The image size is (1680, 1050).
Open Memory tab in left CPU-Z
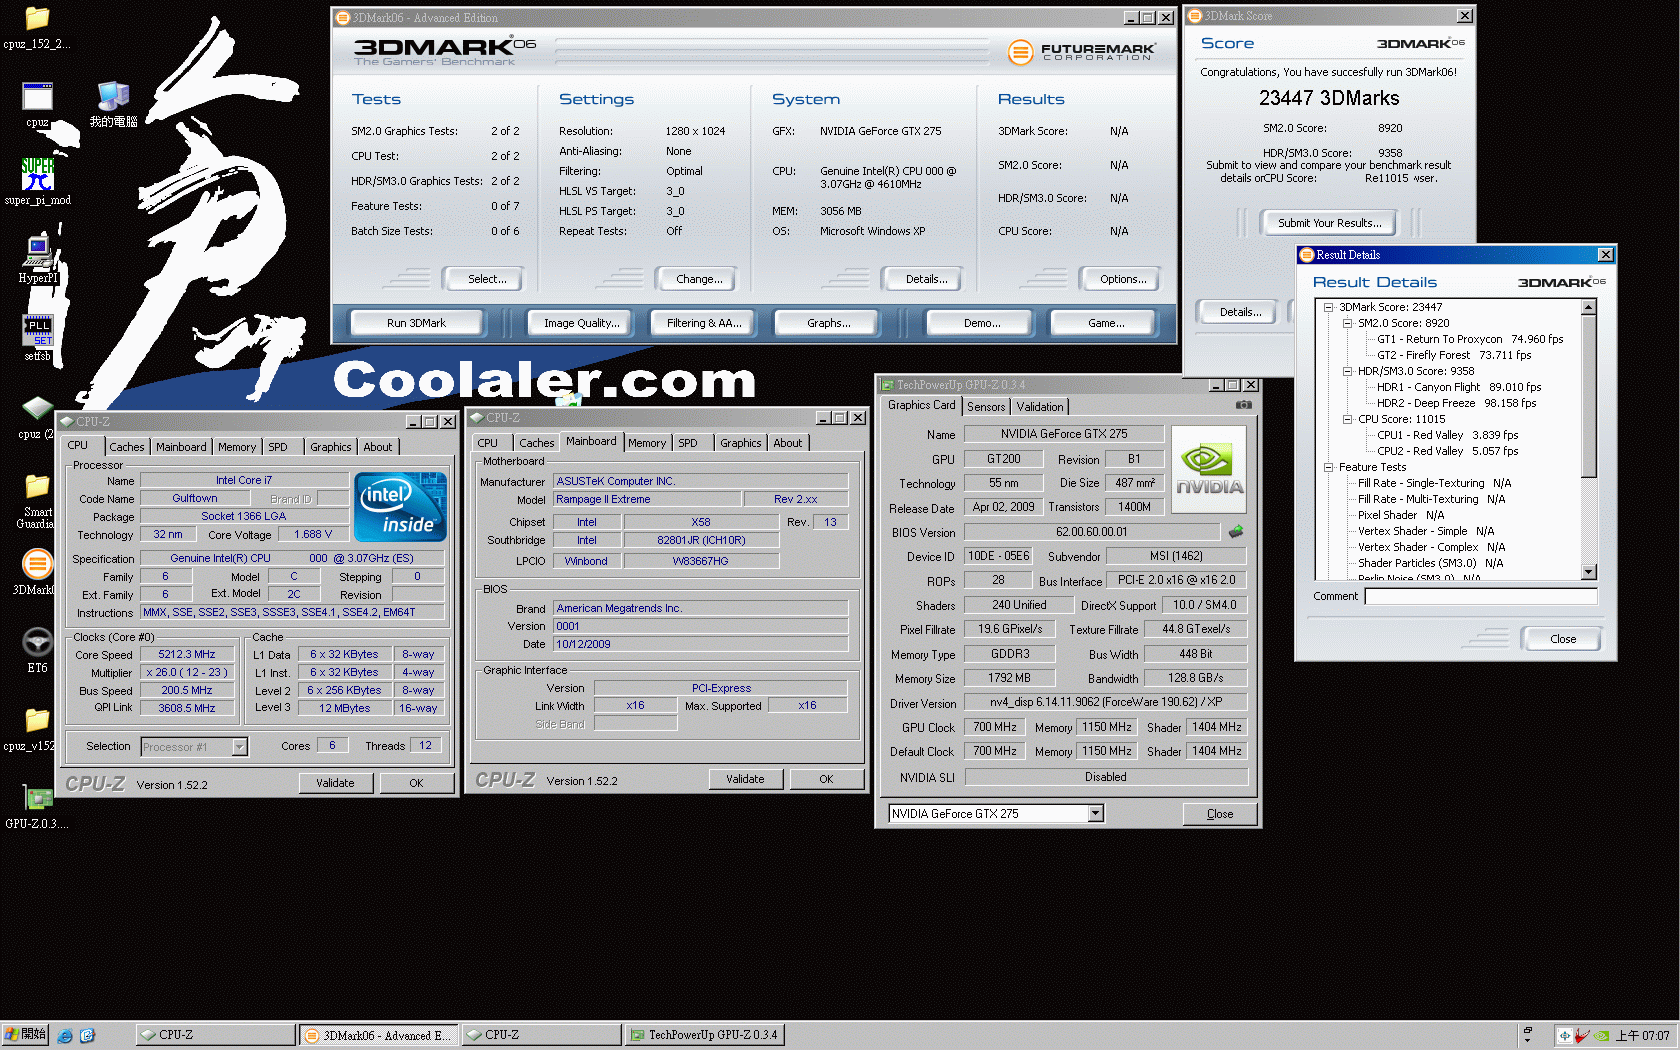pos(237,447)
